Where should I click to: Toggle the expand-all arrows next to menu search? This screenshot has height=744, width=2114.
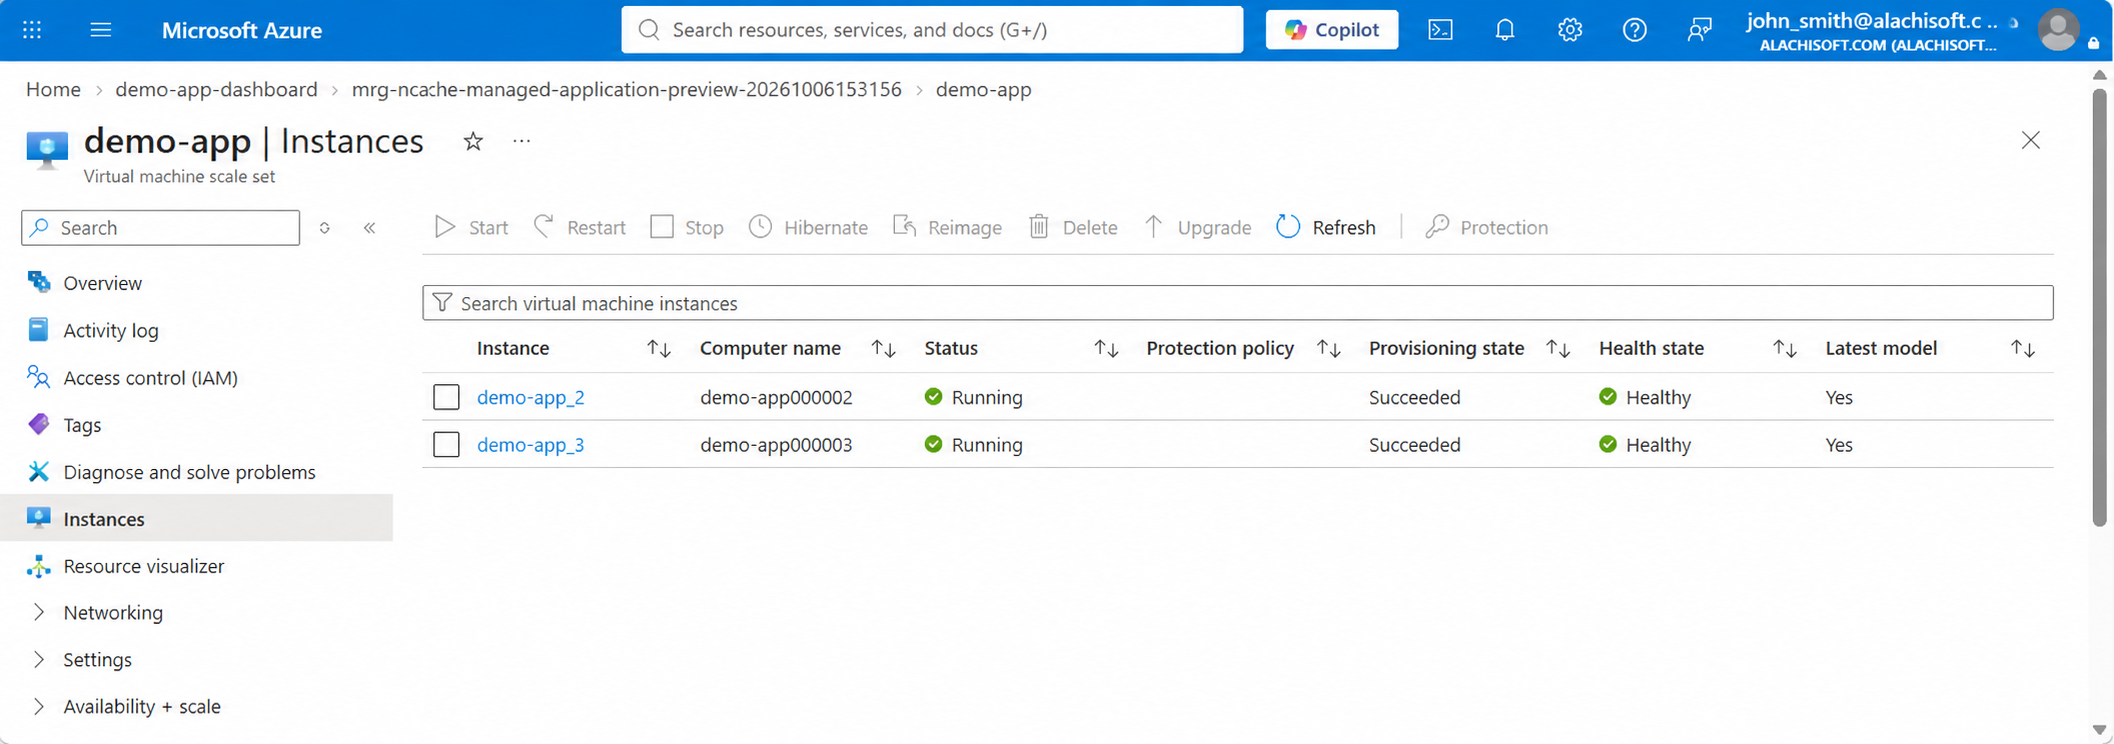[324, 228]
